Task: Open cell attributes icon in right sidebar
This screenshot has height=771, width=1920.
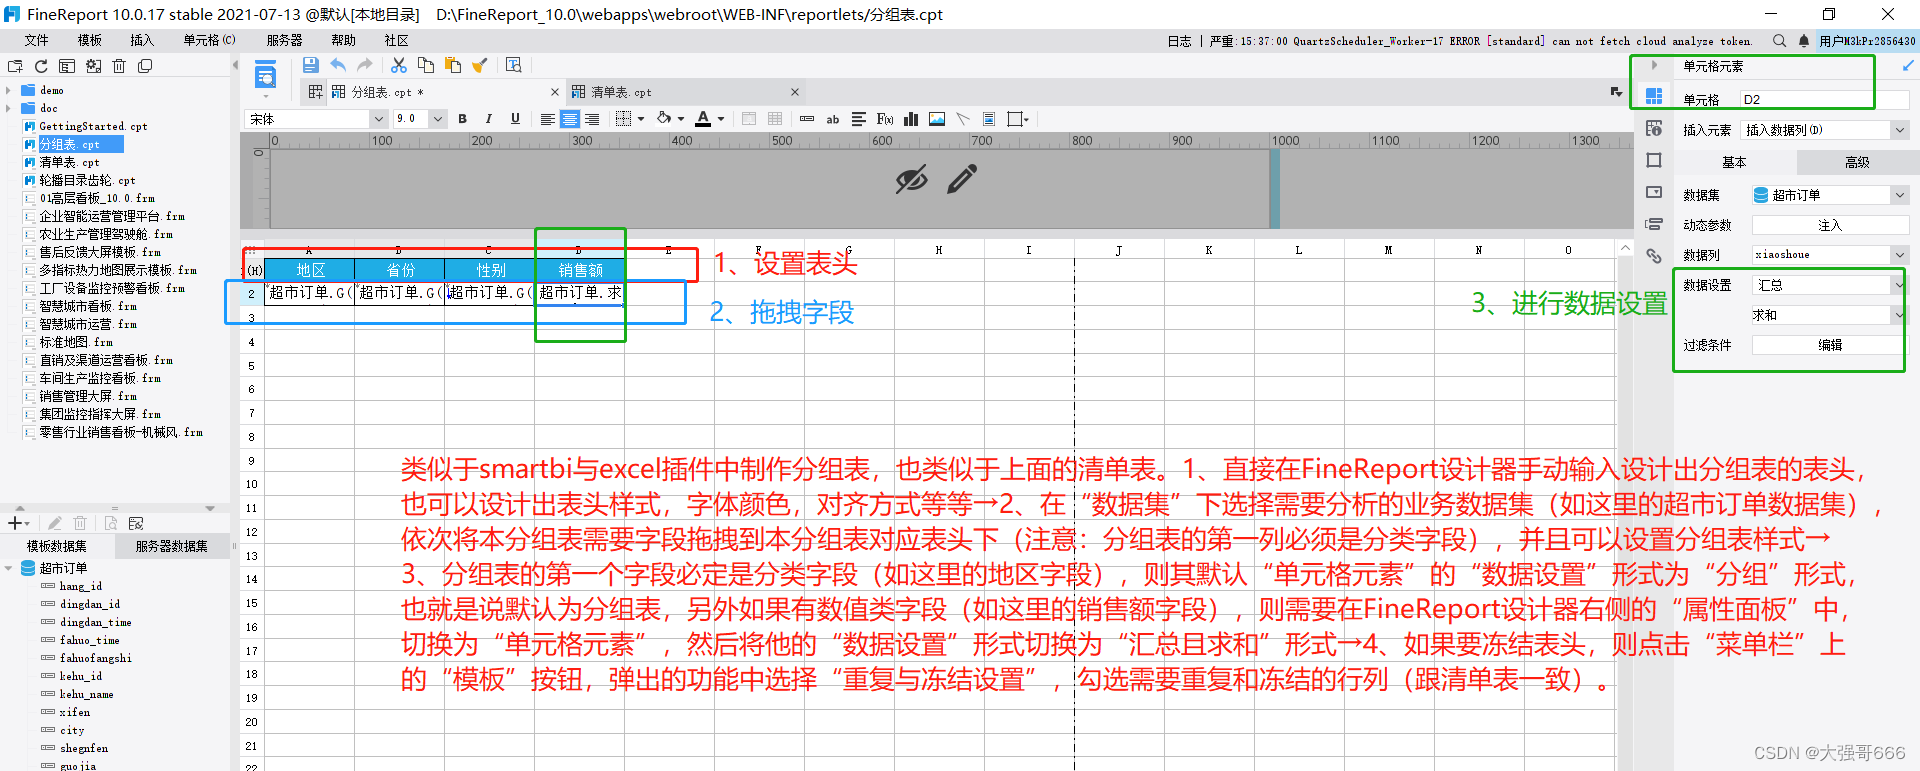Action: click(1654, 128)
